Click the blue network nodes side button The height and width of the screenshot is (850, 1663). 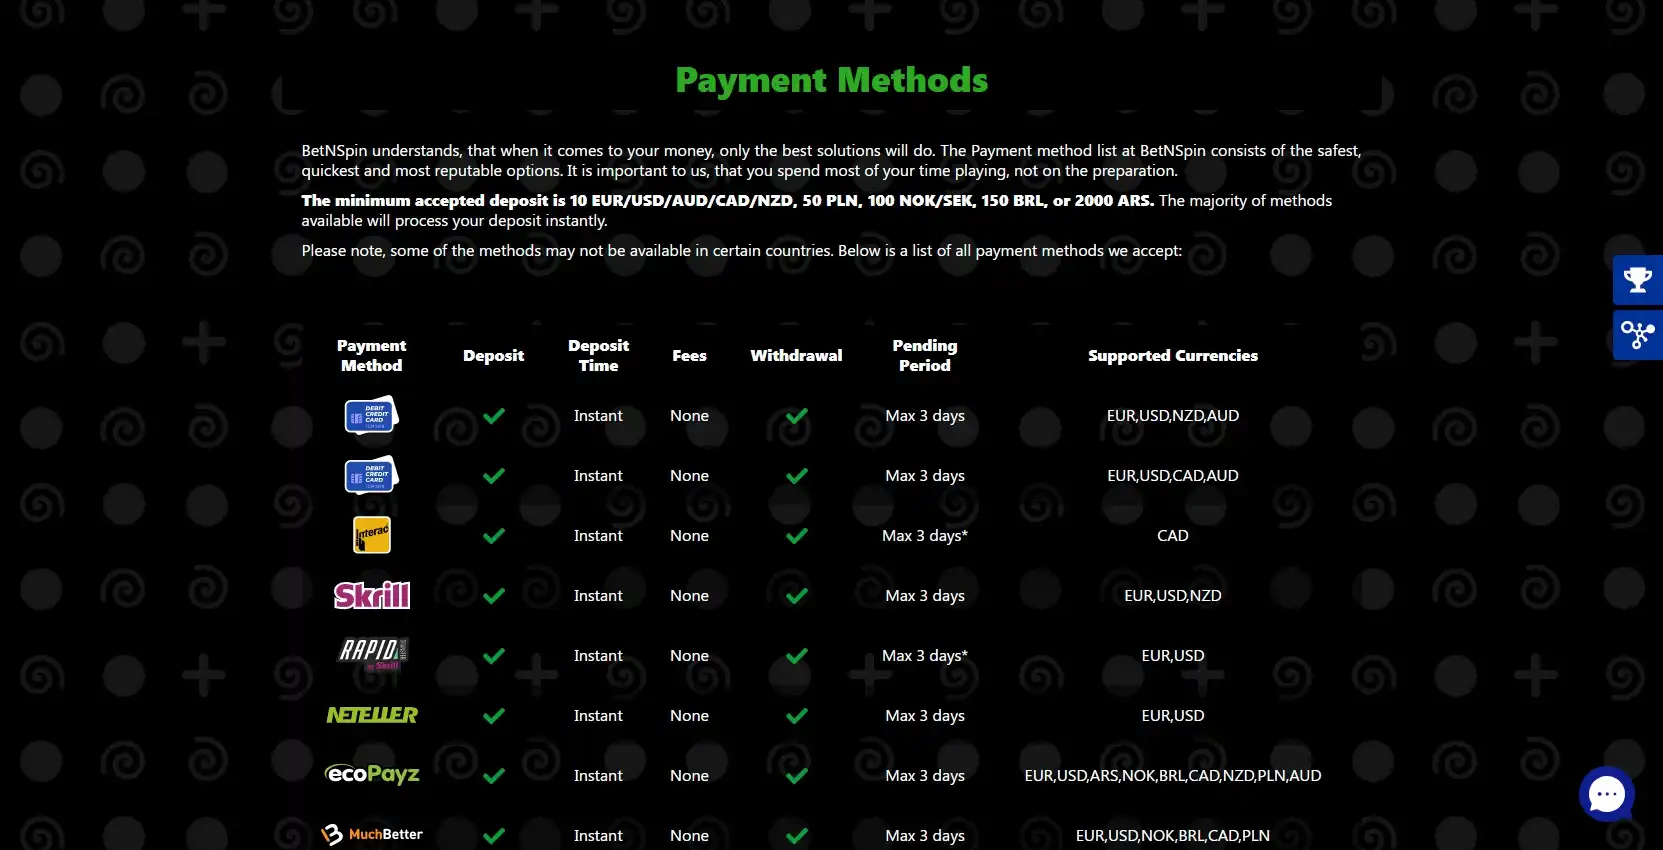1637,334
